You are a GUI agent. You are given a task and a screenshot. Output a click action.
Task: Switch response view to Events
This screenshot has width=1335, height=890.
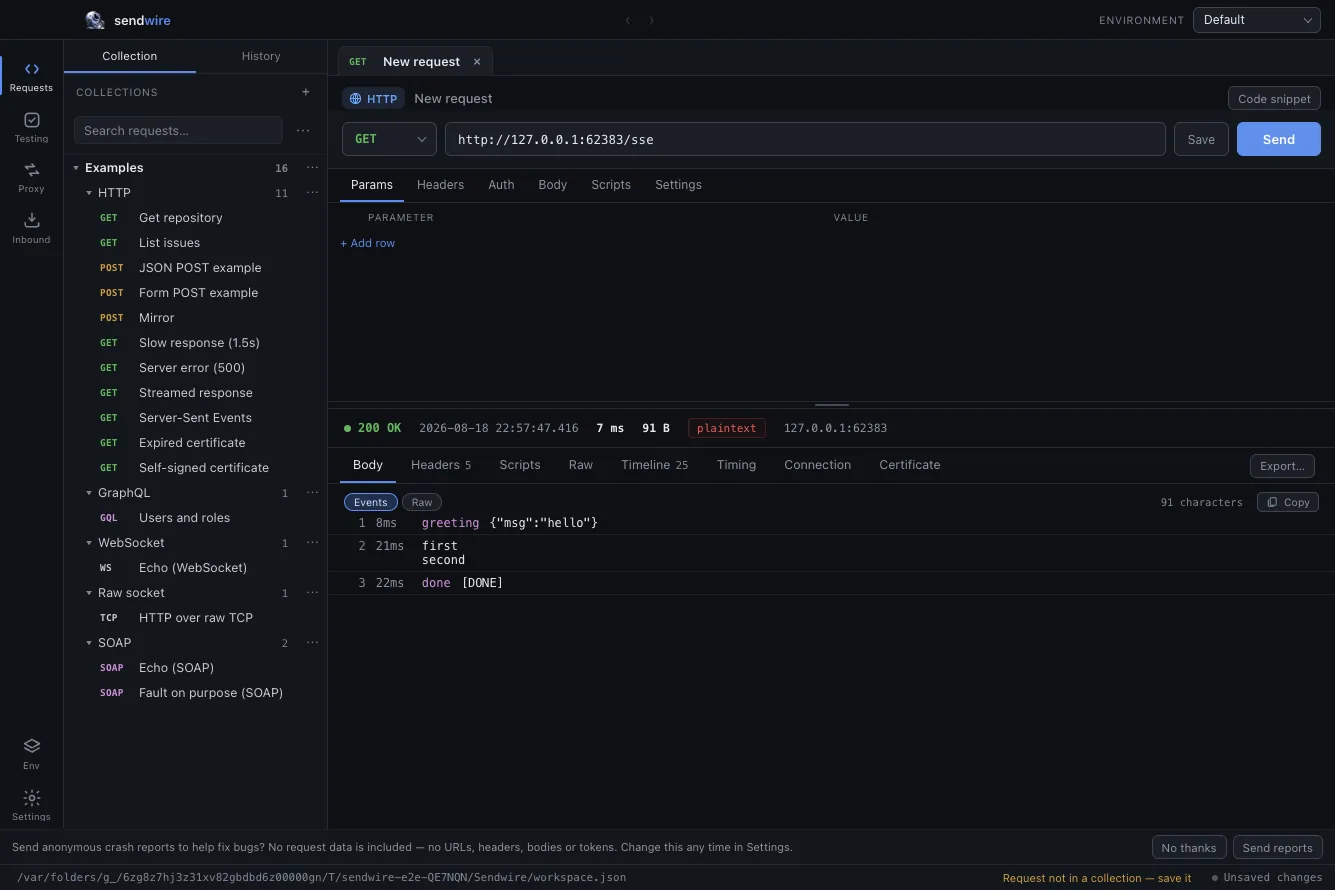click(x=370, y=502)
